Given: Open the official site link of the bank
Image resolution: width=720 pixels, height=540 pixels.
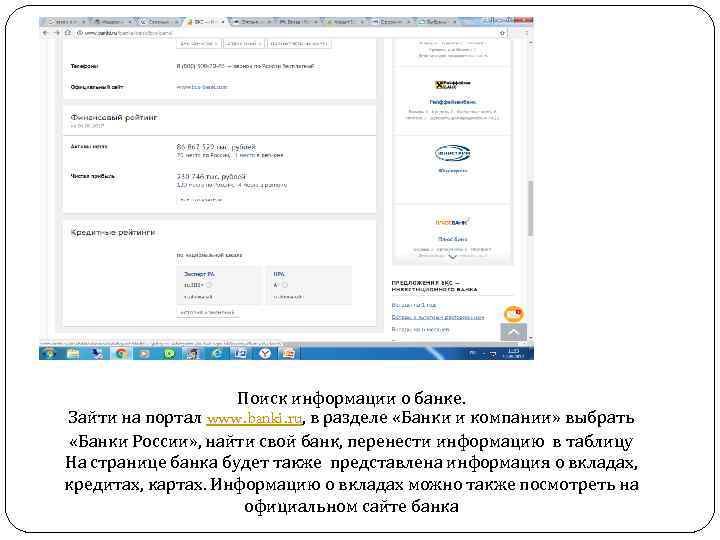Looking at the screenshot, I should click(x=202, y=87).
